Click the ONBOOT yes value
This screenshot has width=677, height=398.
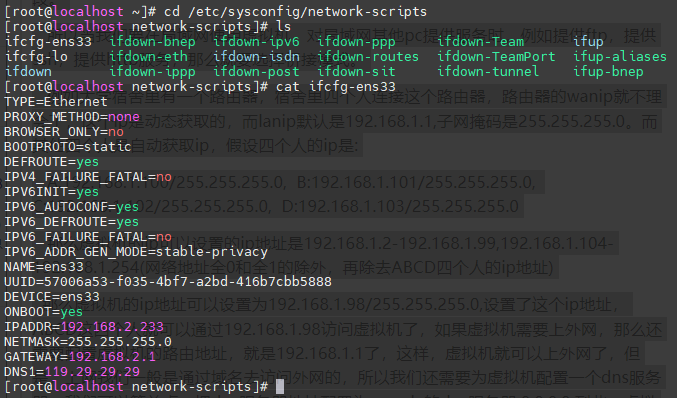(x=72, y=312)
